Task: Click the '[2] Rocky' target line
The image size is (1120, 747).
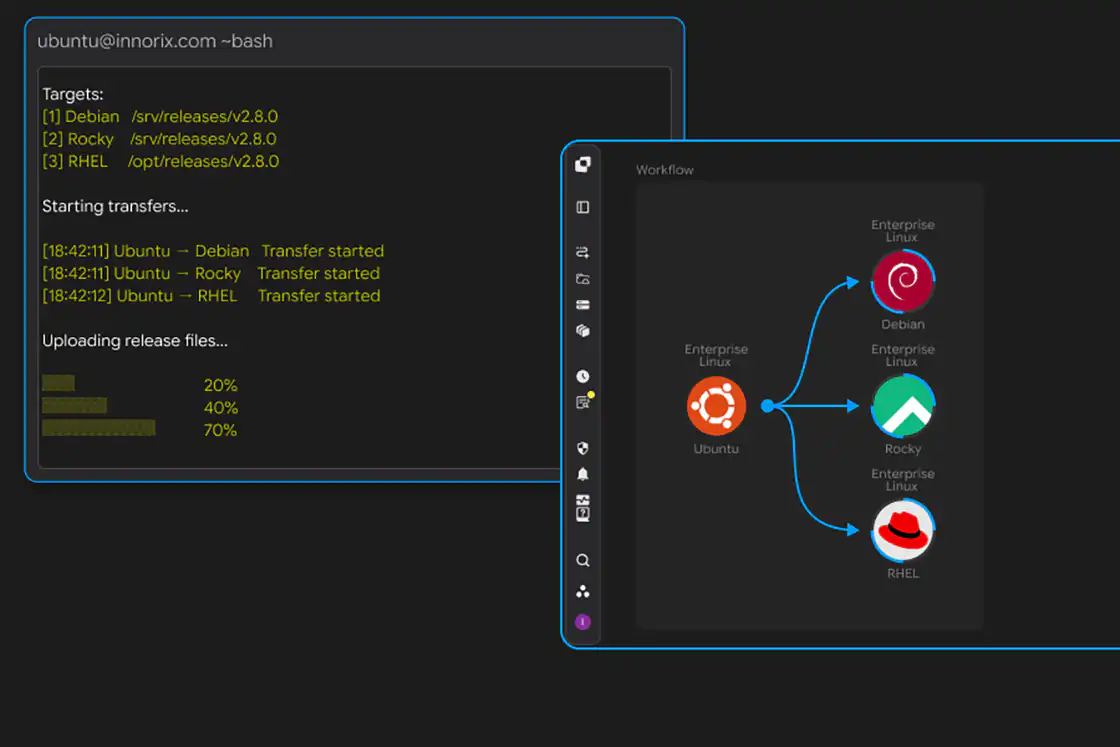Action: (159, 139)
